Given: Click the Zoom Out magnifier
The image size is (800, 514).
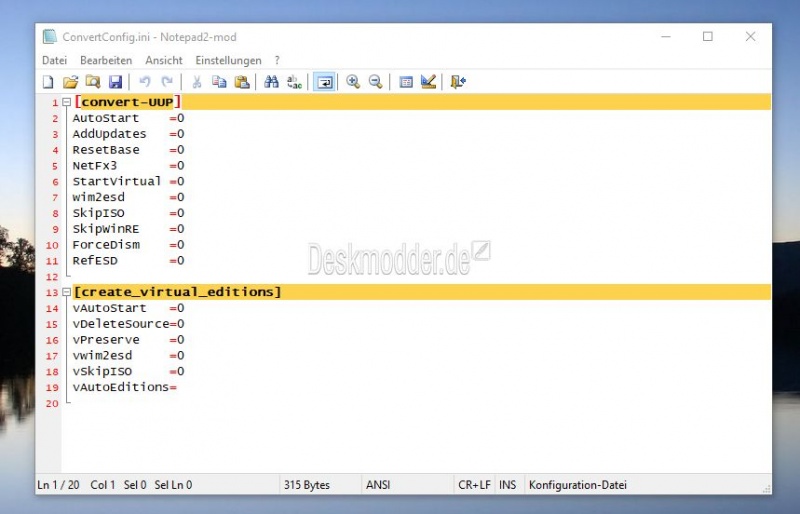Looking at the screenshot, I should tap(375, 82).
